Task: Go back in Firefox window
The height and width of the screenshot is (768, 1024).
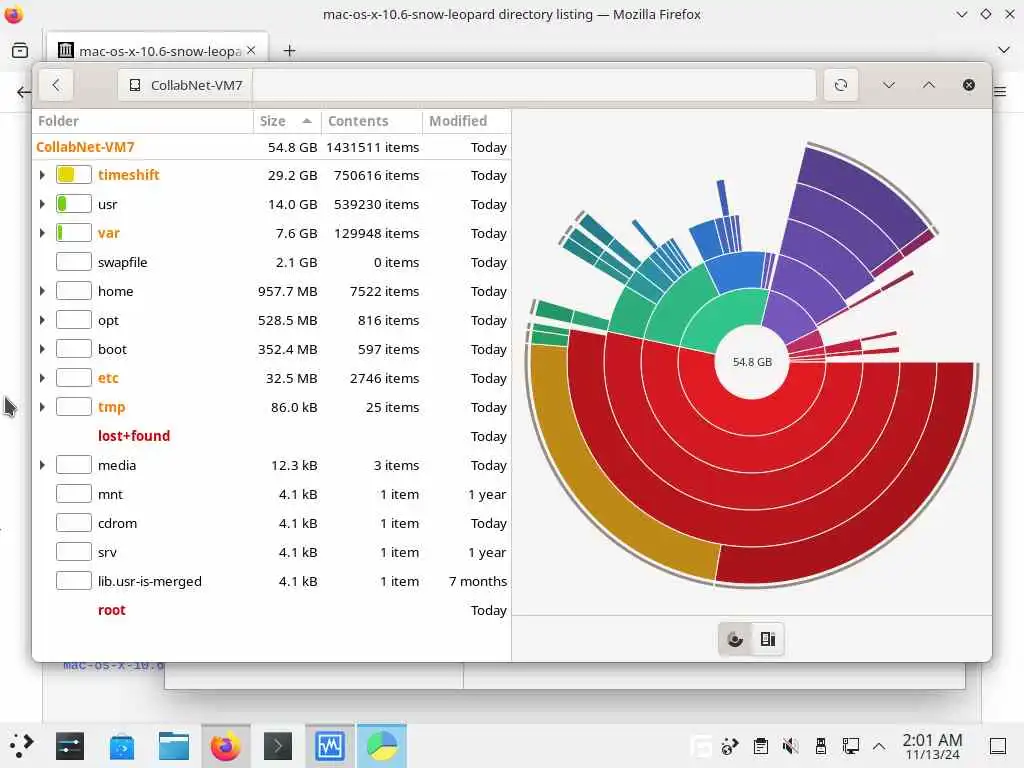Action: [24, 92]
